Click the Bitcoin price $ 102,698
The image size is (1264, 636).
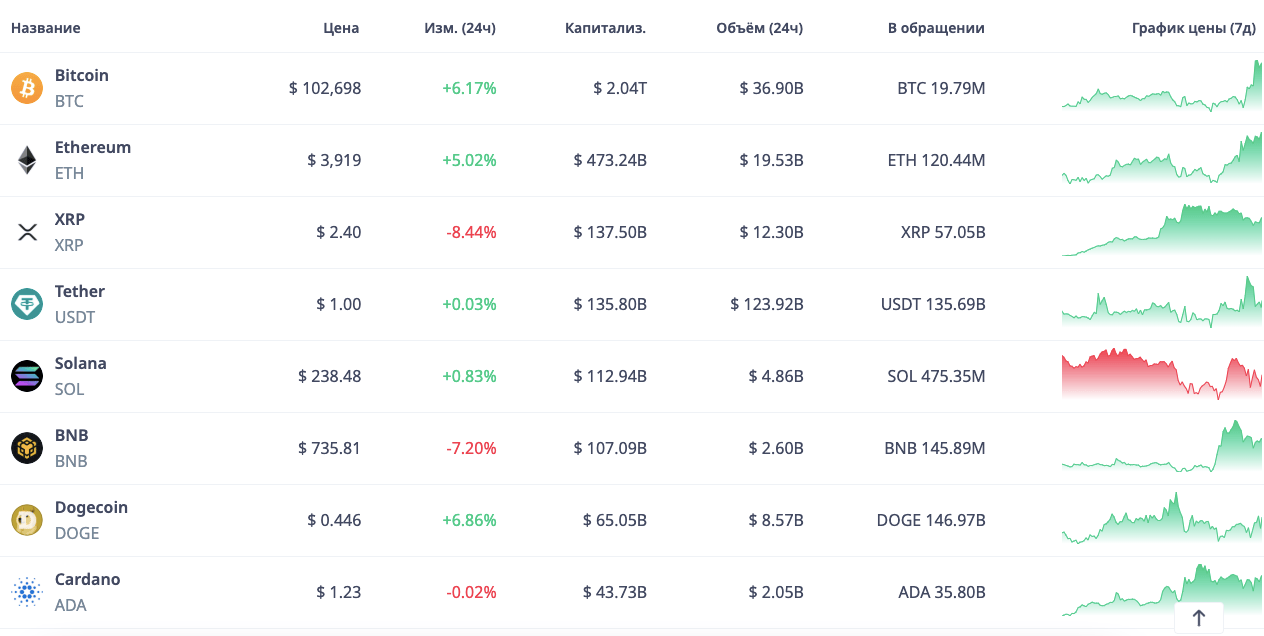point(325,88)
